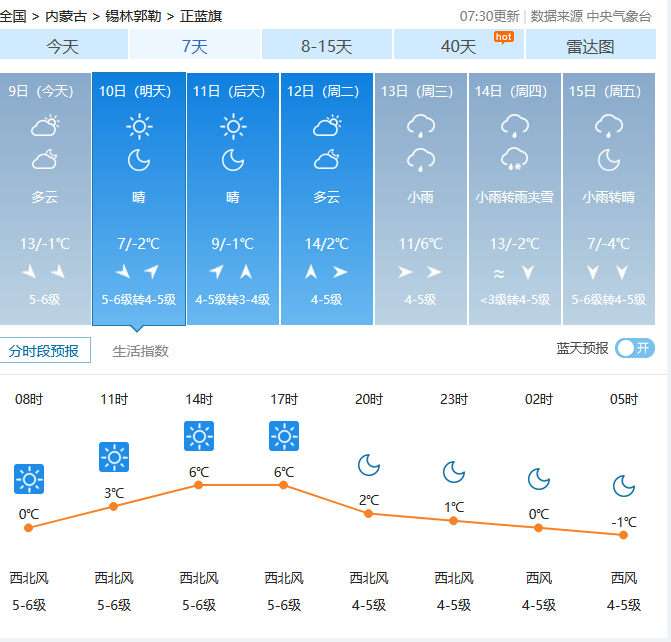Click the 3℃ point at 11时 on chart
671x642 pixels.
[113, 506]
